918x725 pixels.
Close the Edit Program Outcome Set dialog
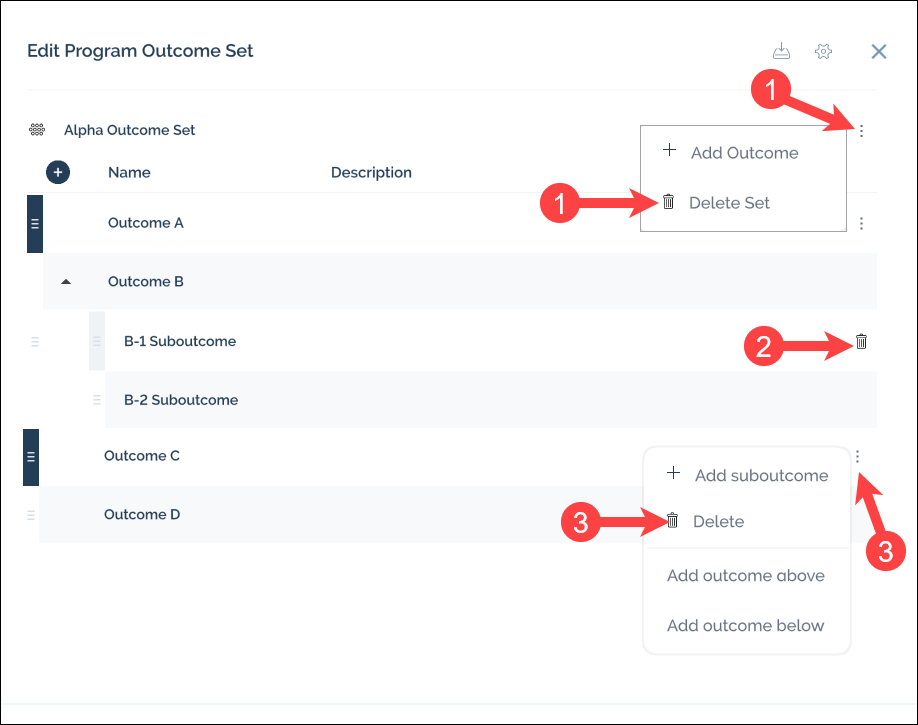879,52
